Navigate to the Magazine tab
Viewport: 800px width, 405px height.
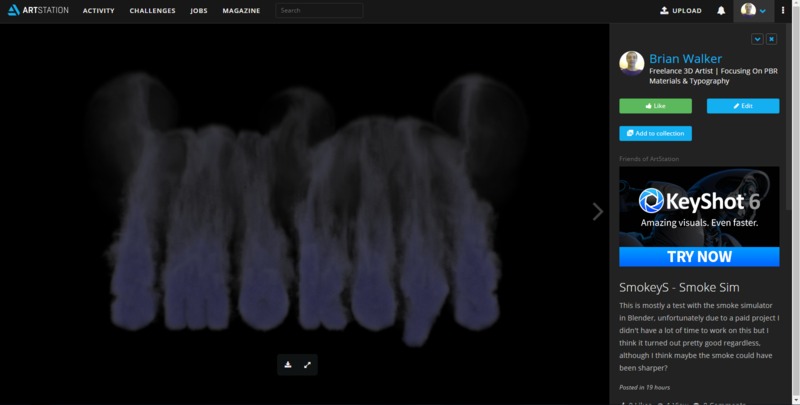pyautogui.click(x=240, y=11)
